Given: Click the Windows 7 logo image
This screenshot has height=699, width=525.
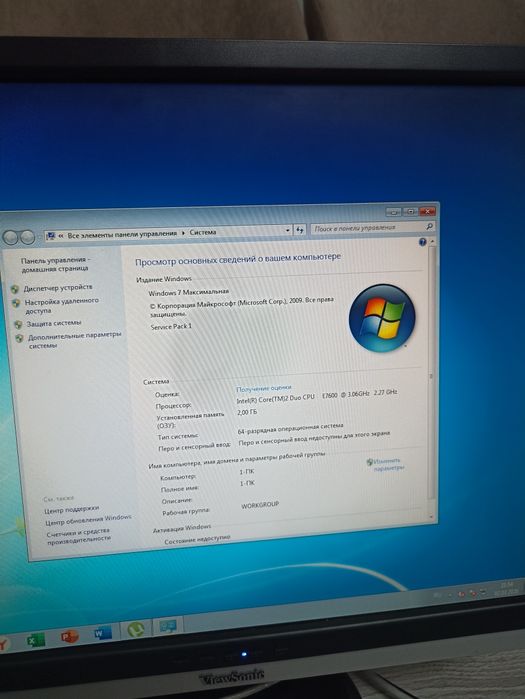Looking at the screenshot, I should pyautogui.click(x=382, y=318).
